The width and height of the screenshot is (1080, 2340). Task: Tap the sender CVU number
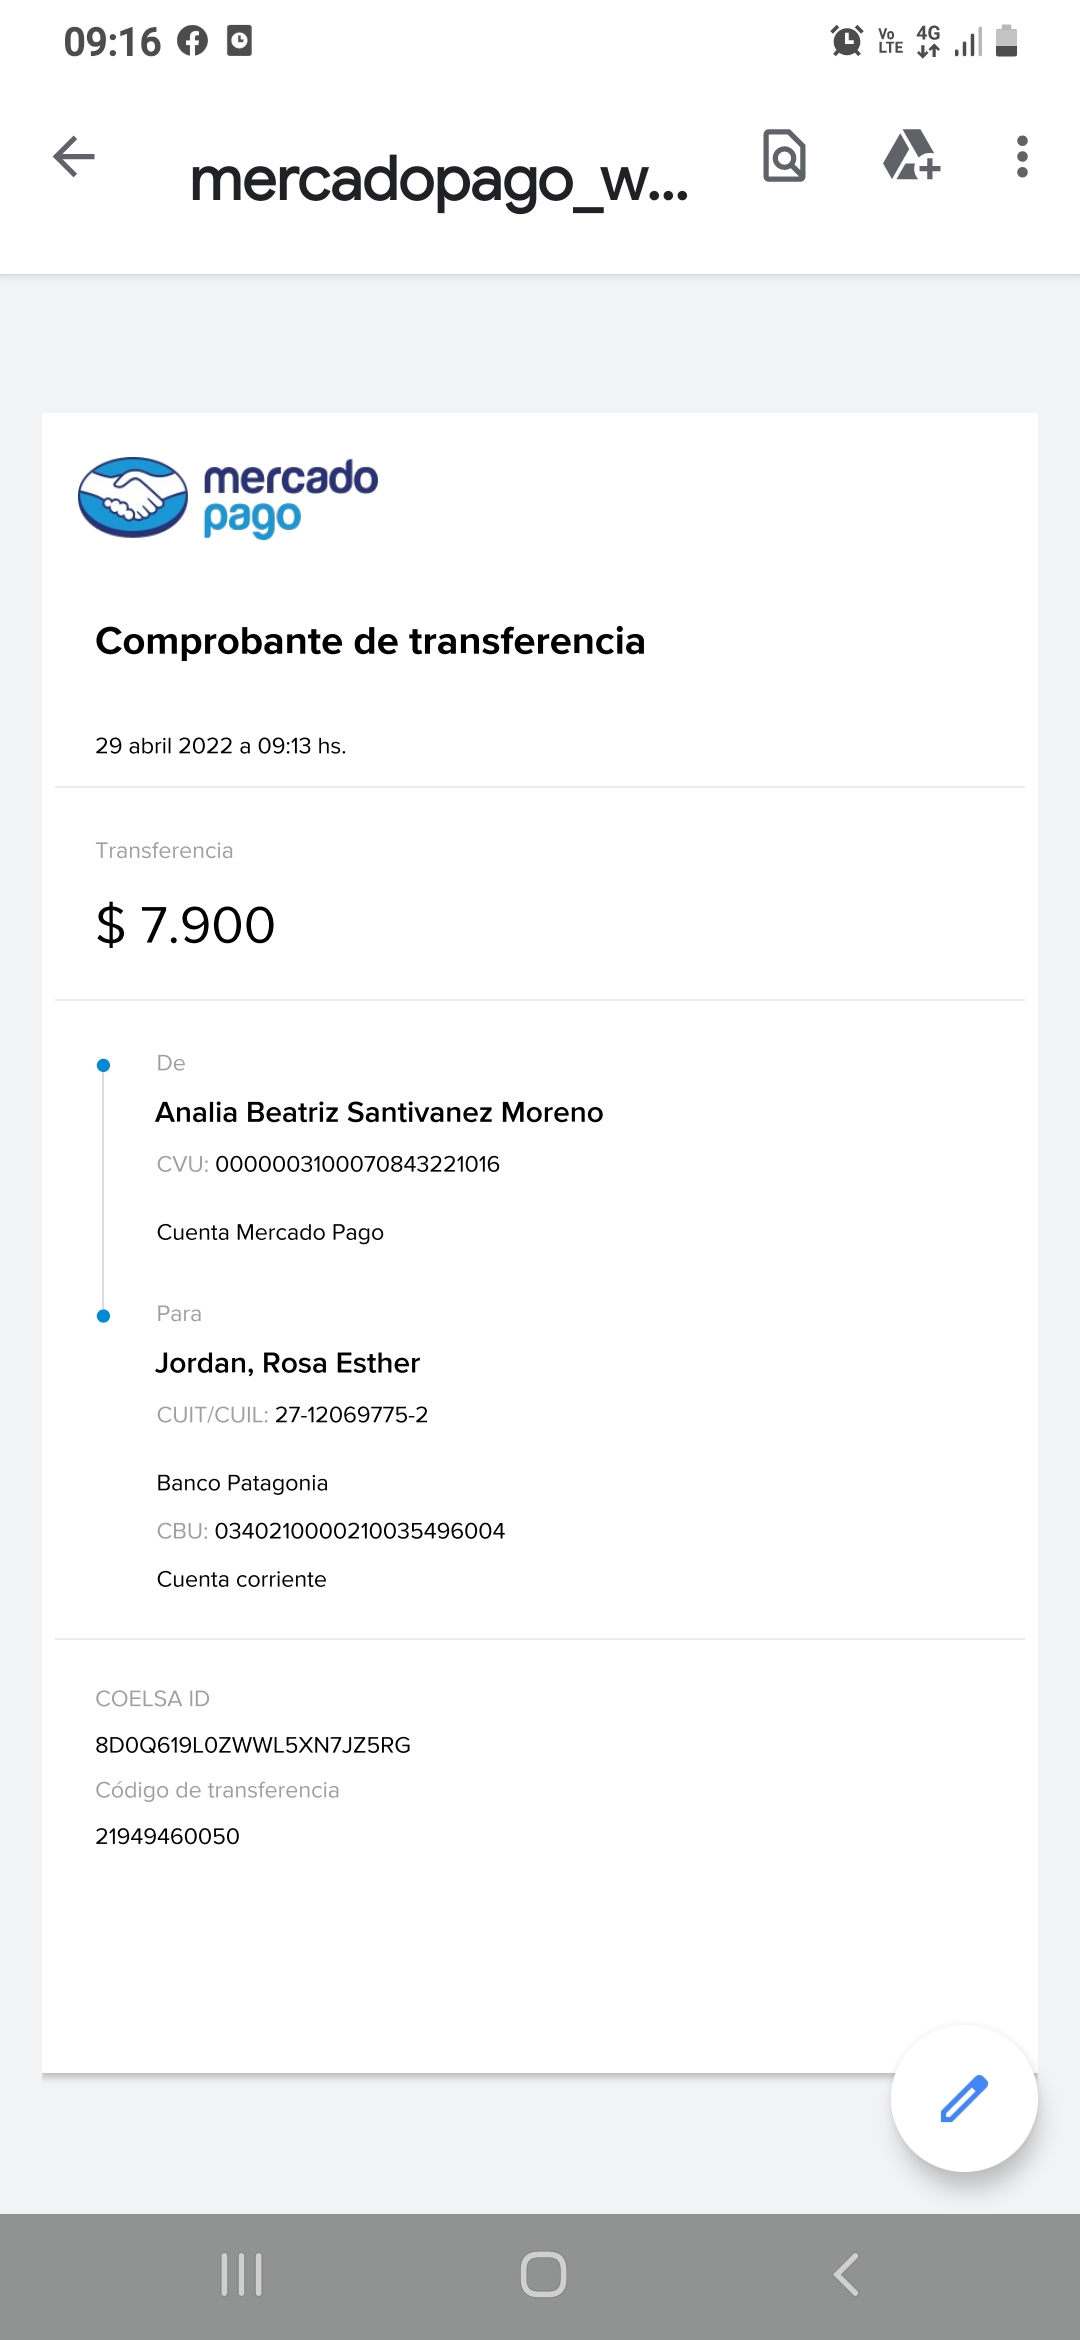[x=357, y=1164]
